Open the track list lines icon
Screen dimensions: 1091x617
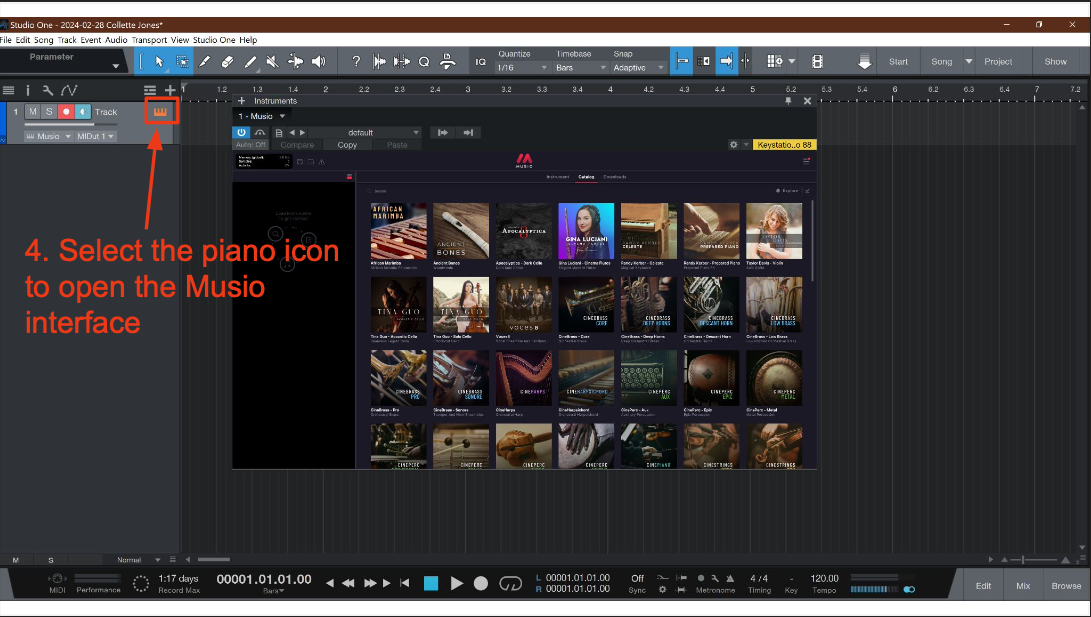[x=8, y=90]
